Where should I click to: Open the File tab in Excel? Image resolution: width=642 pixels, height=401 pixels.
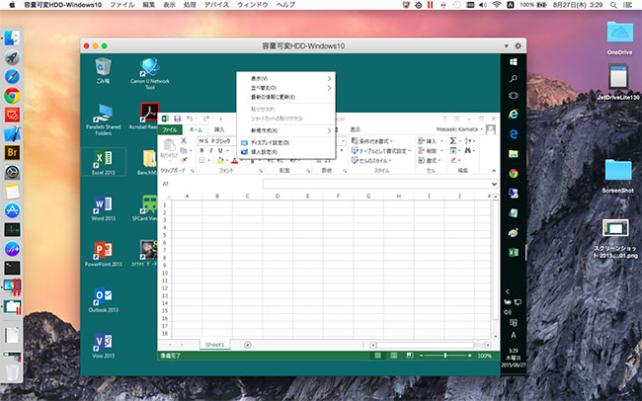pyautogui.click(x=170, y=129)
